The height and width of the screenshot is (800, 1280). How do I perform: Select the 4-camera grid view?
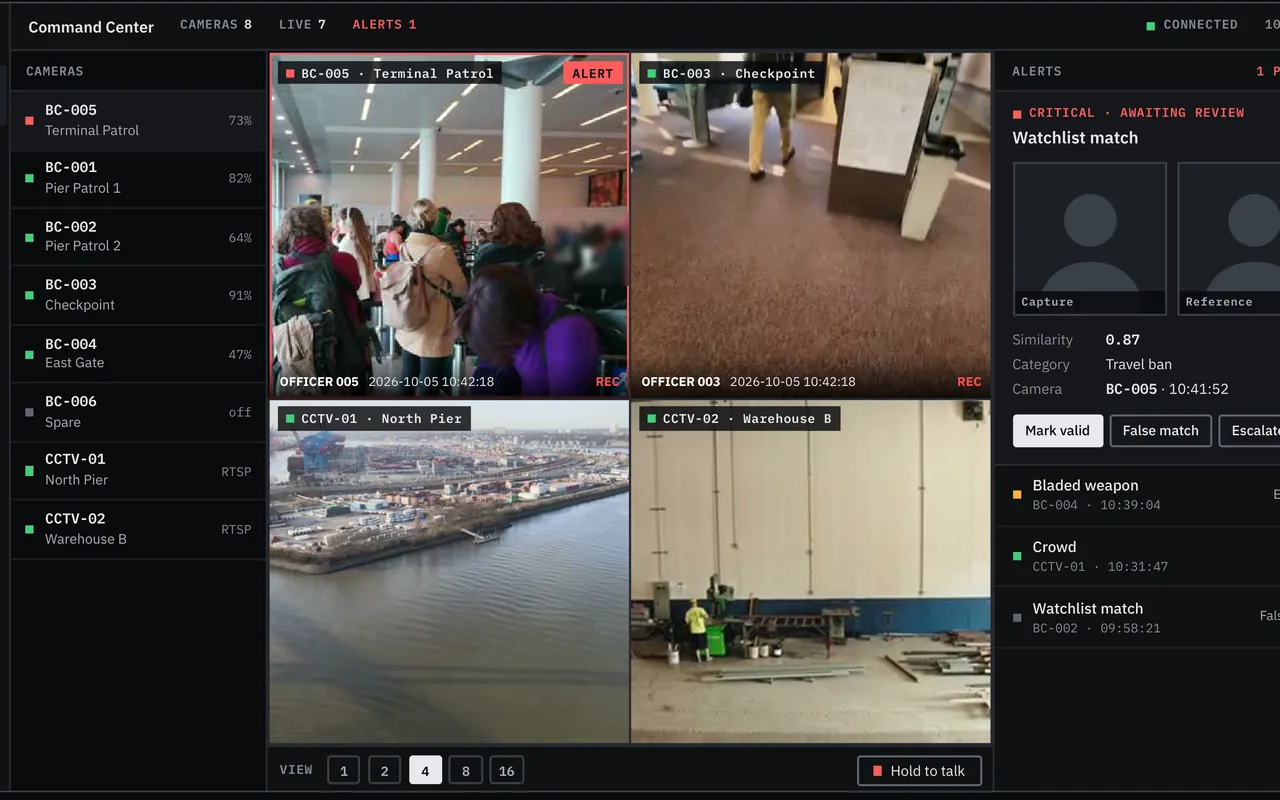coord(425,770)
